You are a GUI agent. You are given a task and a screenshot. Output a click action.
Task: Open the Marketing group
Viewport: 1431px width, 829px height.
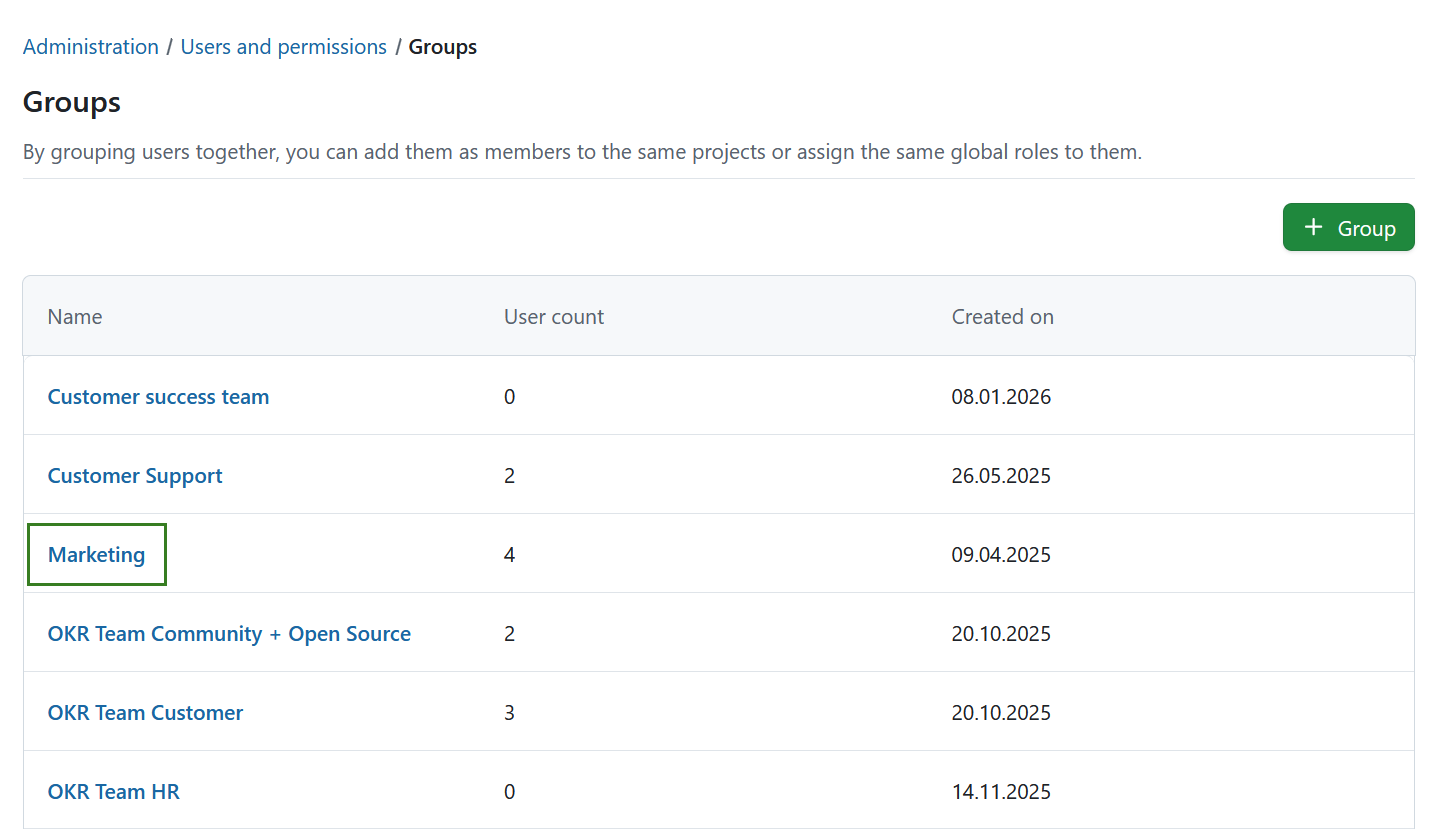96,554
